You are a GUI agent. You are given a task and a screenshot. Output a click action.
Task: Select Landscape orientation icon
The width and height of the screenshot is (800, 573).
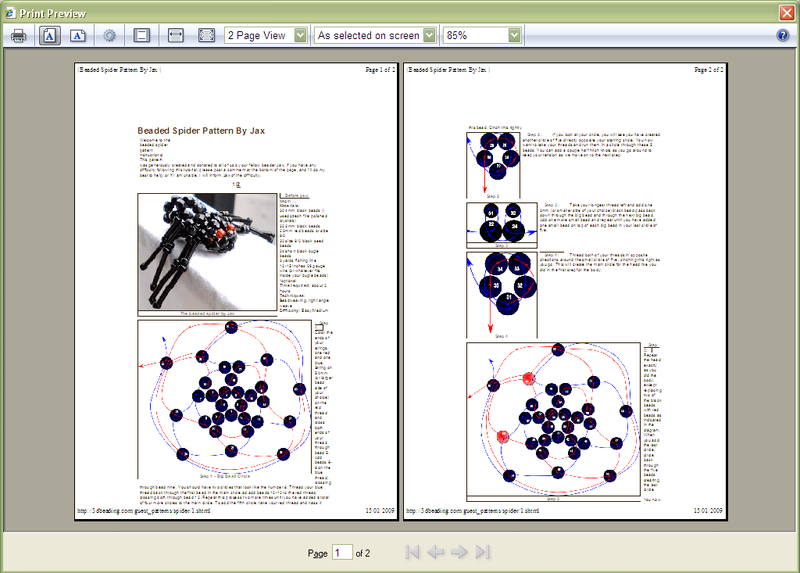click(x=78, y=36)
